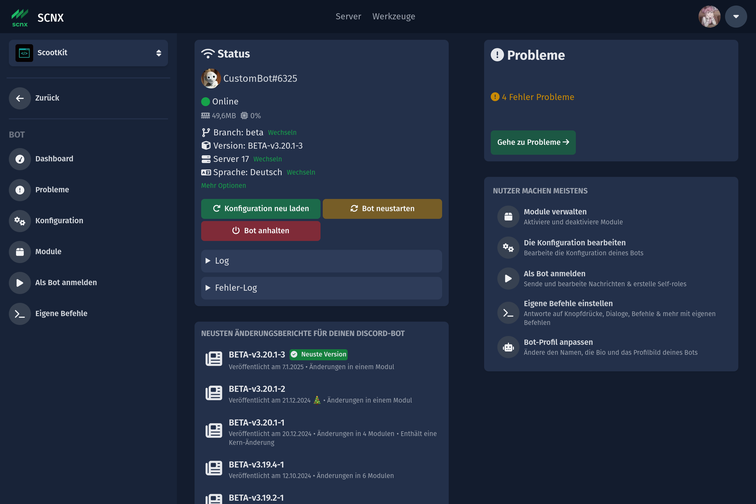Open the Server menu in top navigation
The height and width of the screenshot is (504, 756).
pos(348,17)
